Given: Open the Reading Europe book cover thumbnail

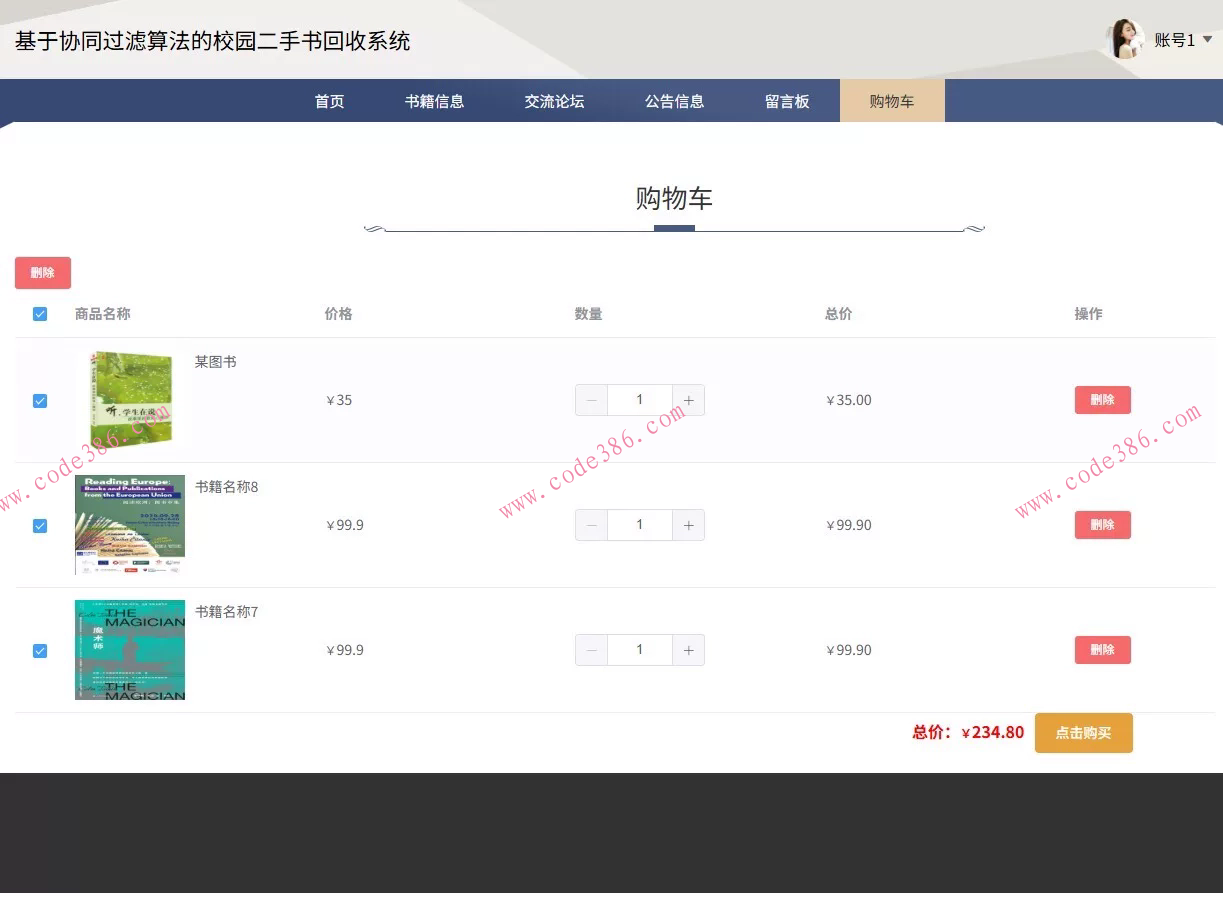Looking at the screenshot, I should (130, 525).
